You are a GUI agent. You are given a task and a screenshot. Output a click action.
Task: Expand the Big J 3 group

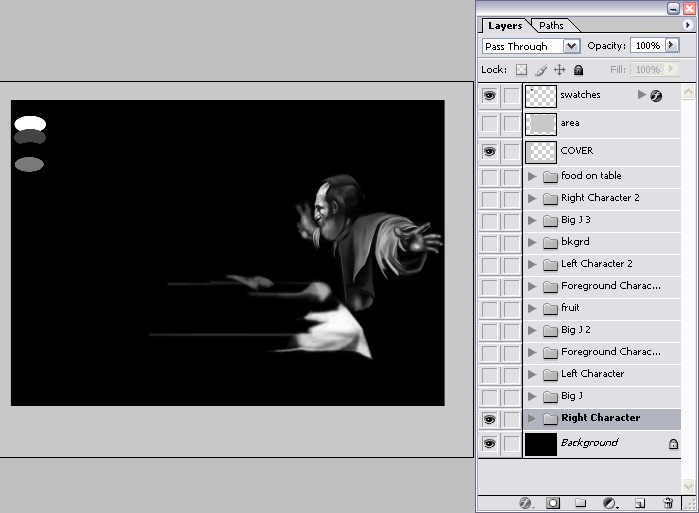pos(532,220)
